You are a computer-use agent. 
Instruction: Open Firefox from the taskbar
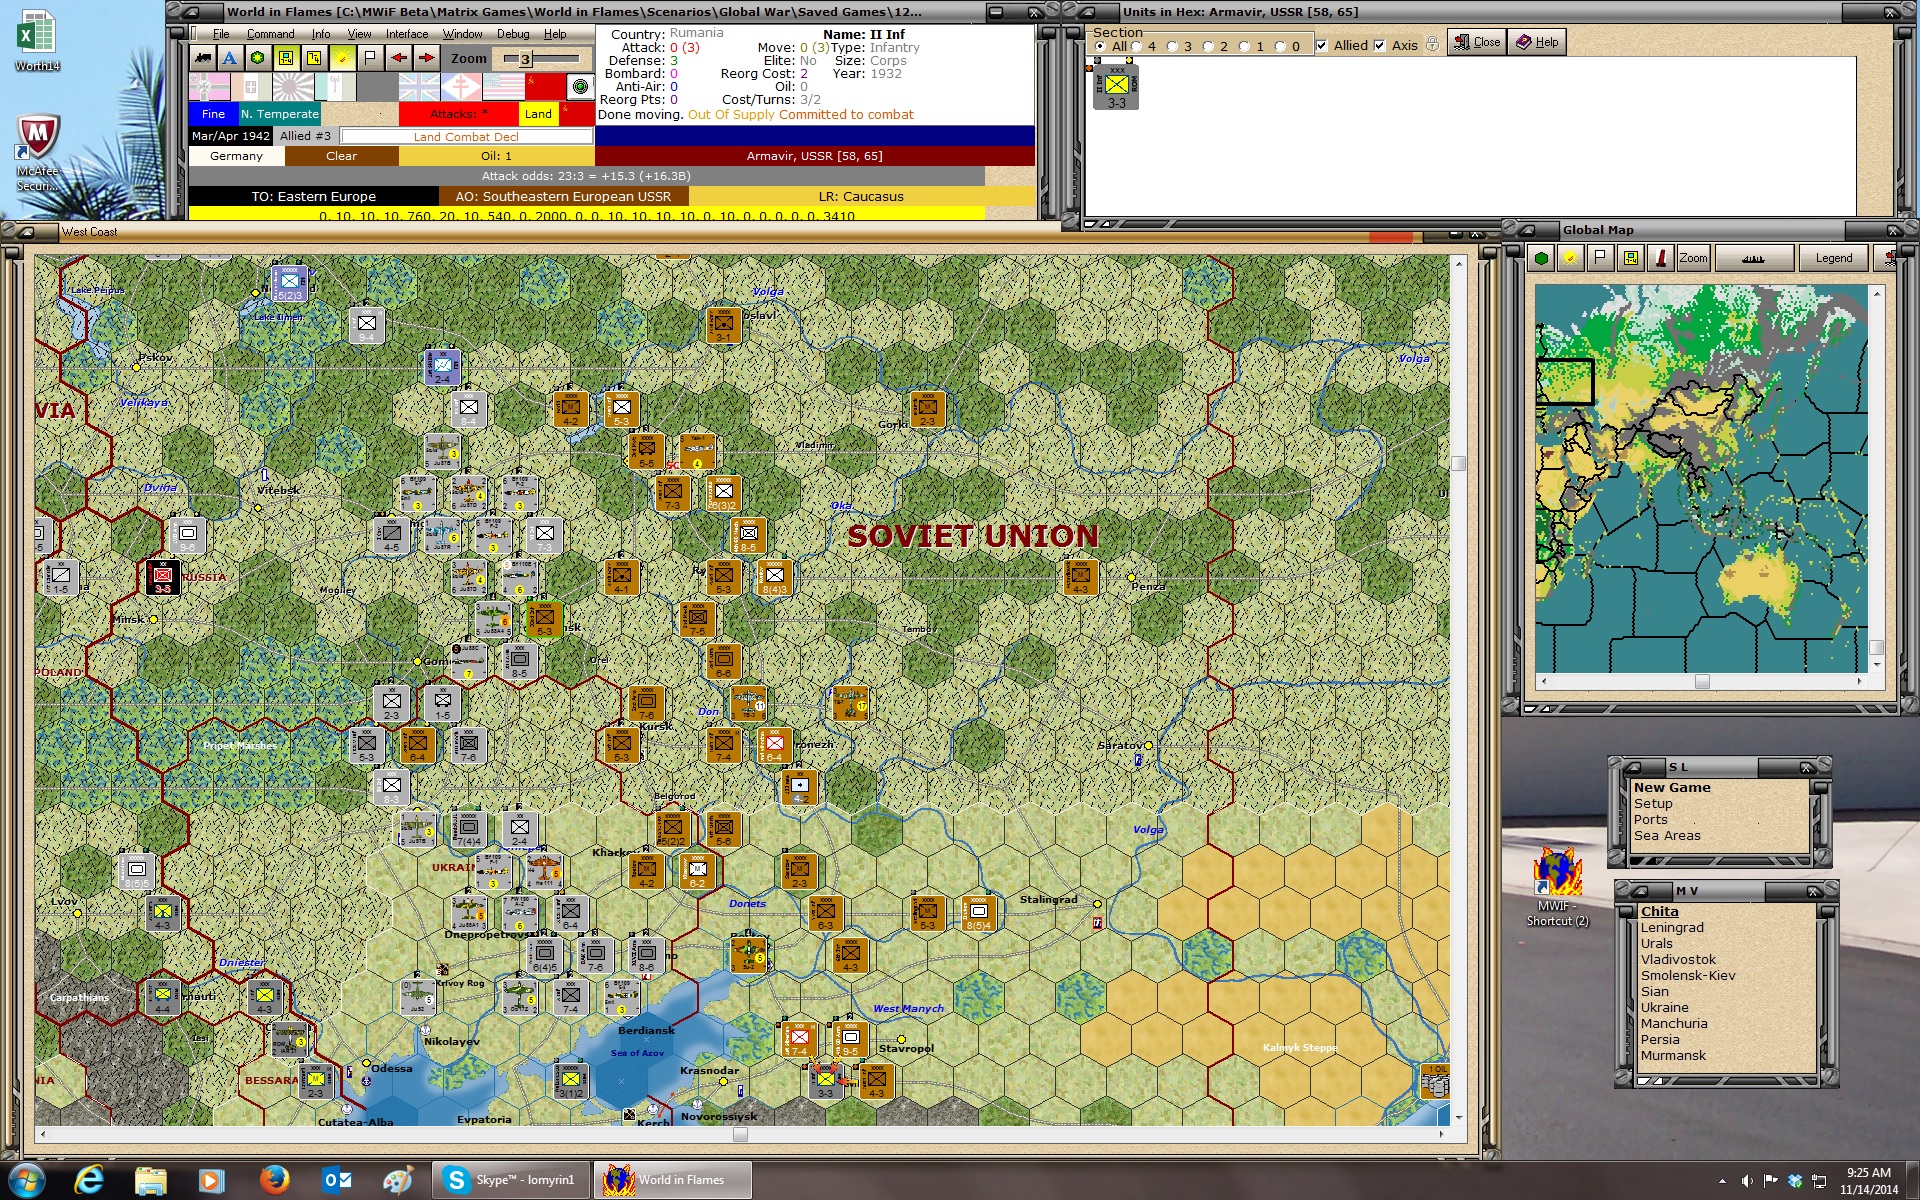(x=274, y=1180)
